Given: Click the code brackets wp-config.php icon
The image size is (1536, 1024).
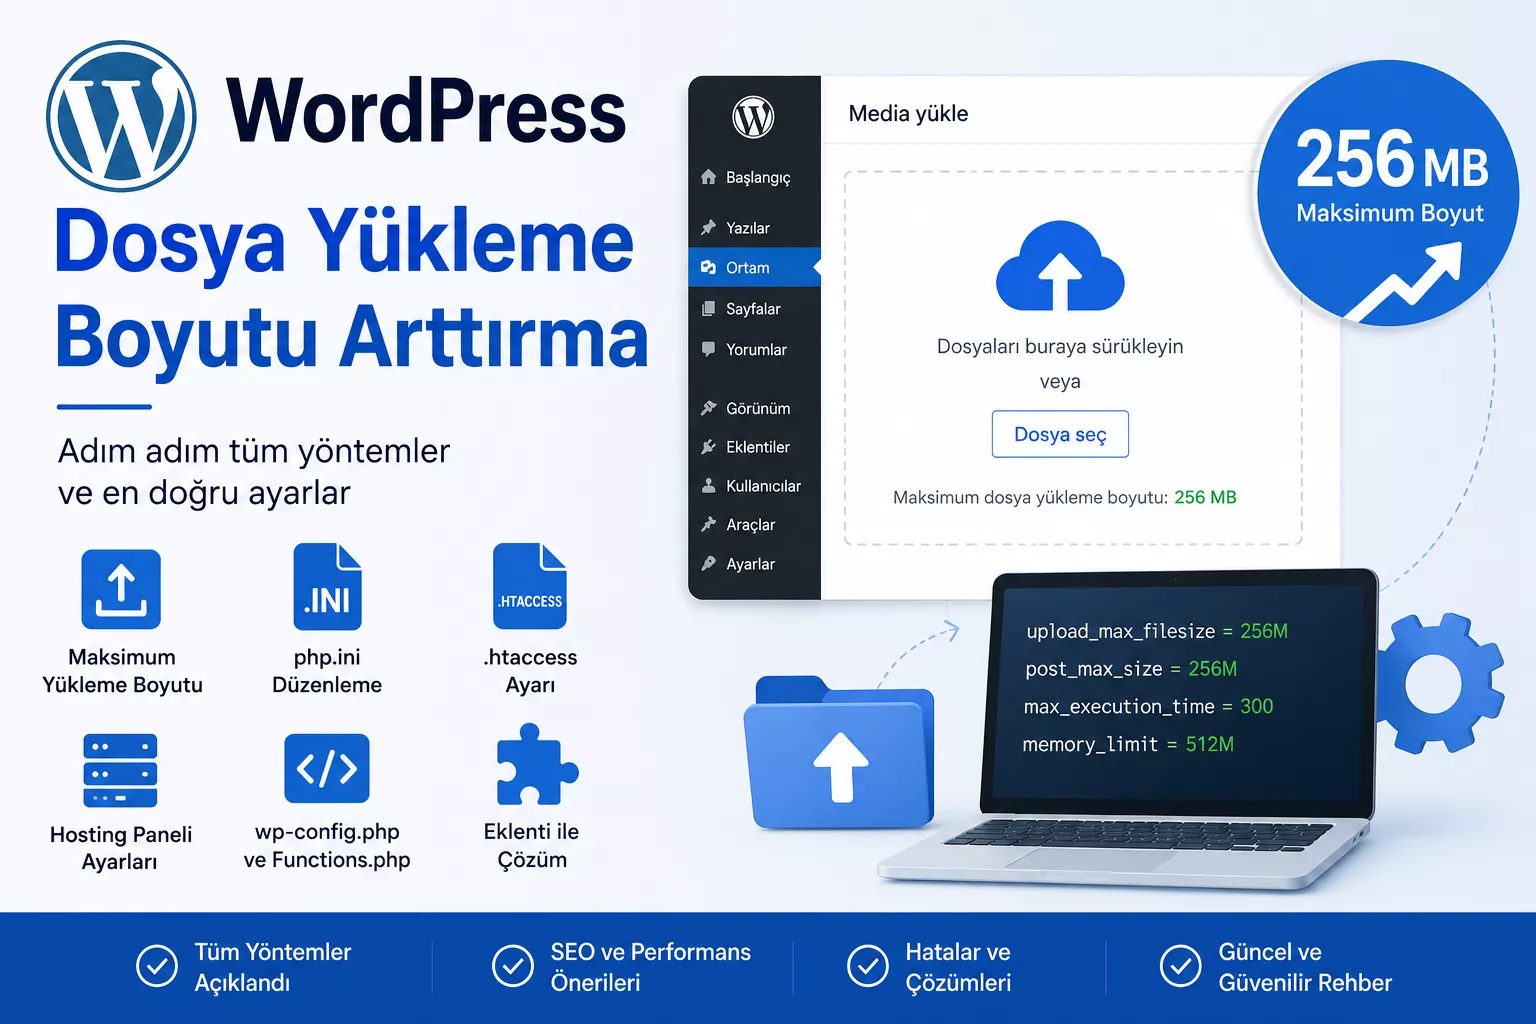Looking at the screenshot, I should coord(327,768).
